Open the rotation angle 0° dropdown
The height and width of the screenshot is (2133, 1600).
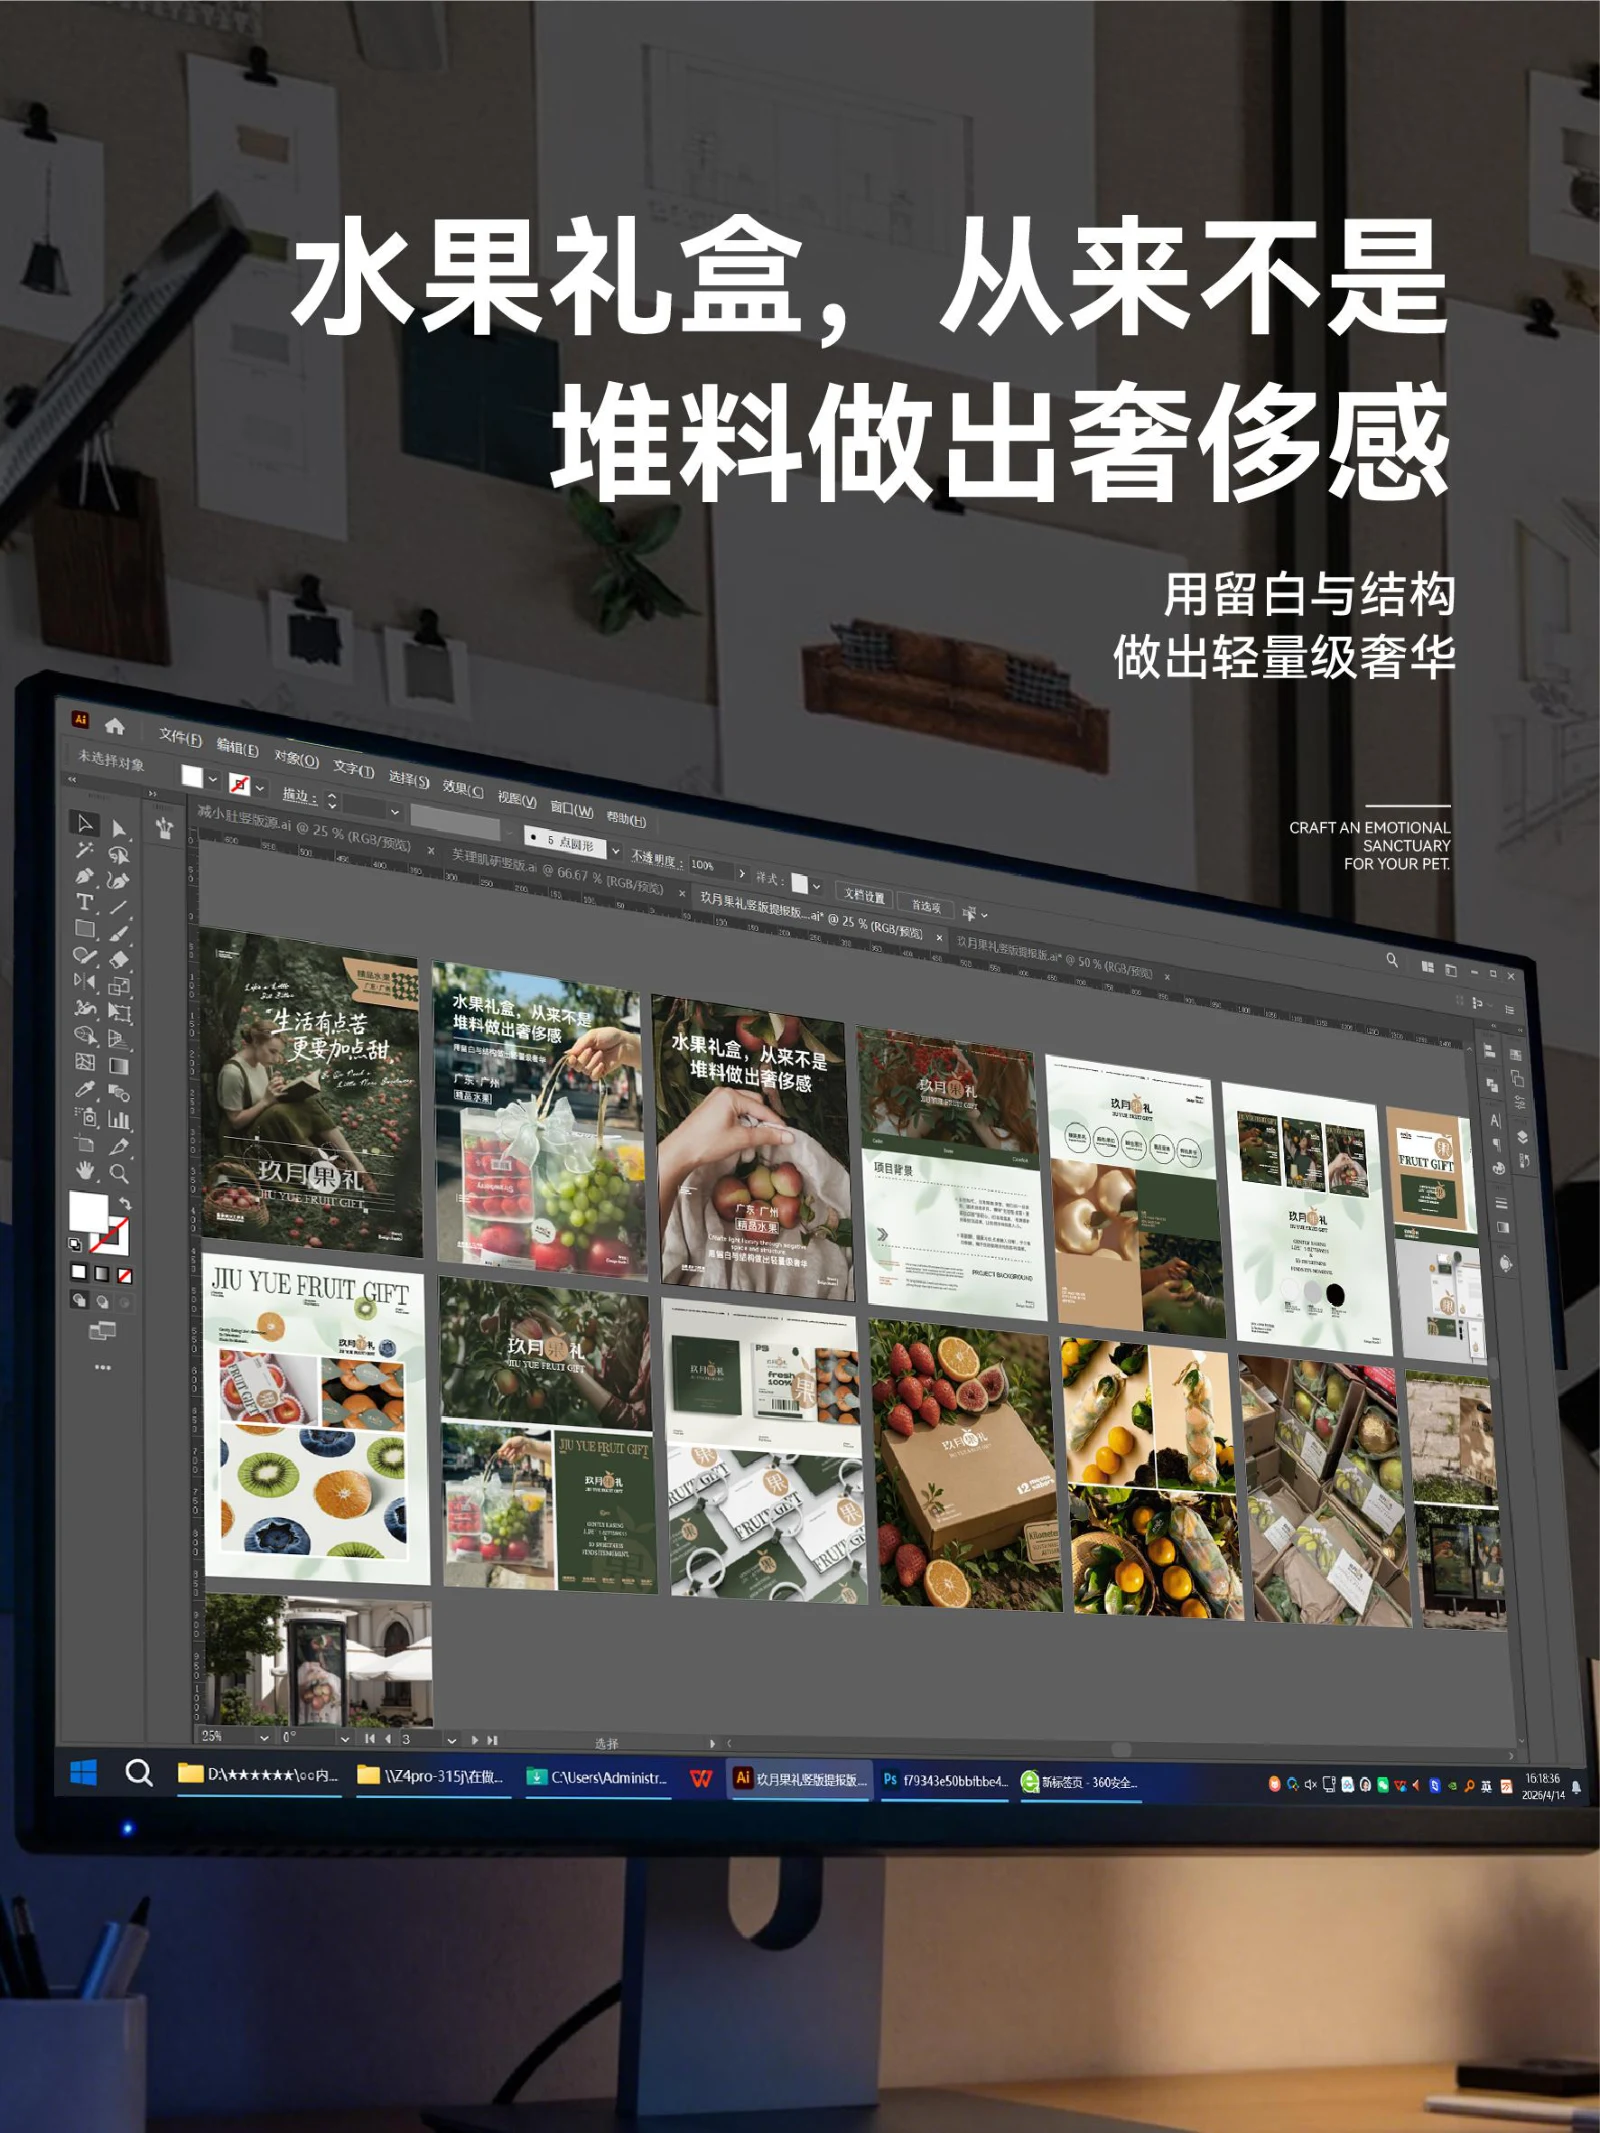345,1739
